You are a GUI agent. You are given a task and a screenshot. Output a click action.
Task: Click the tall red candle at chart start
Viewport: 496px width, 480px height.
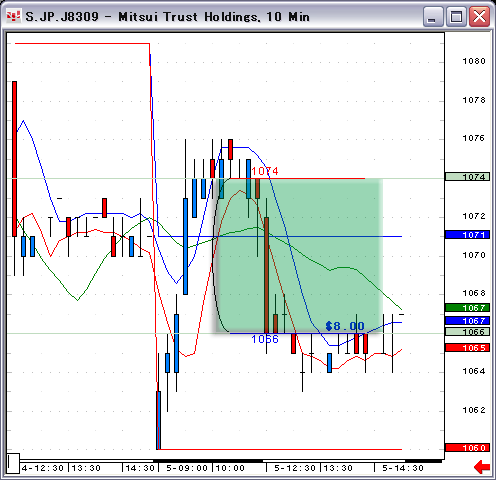click(x=14, y=159)
